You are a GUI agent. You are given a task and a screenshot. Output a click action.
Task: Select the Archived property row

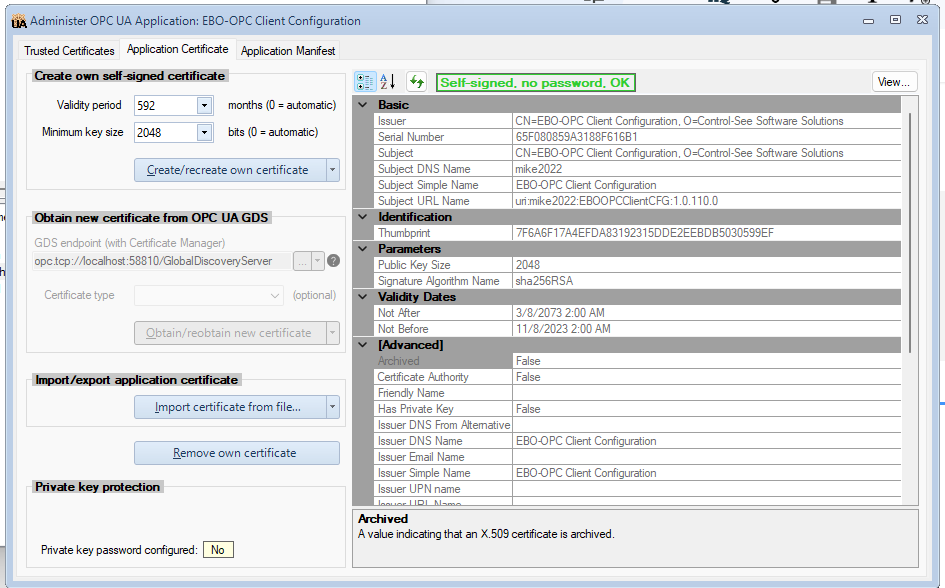[638, 361]
